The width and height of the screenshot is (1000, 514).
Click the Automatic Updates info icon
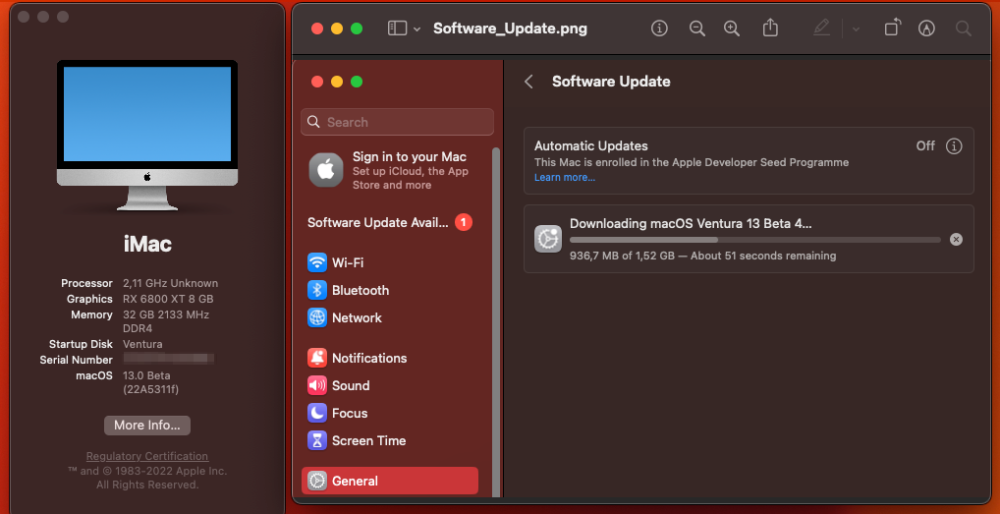(x=953, y=146)
